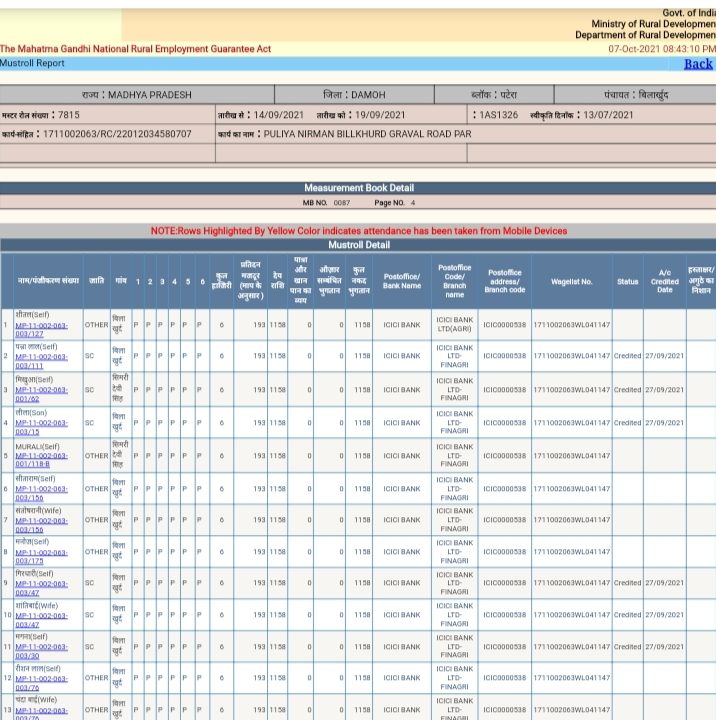Open job card MP-11-002-063-003/111 in row 2
Viewport: 716px width, 720px height.
pyautogui.click(x=41, y=361)
